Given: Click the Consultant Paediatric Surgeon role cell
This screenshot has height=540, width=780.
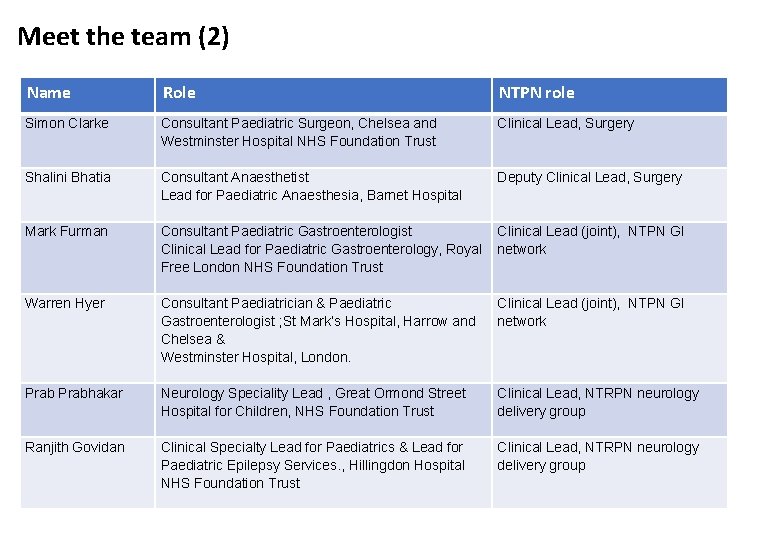Looking at the screenshot, I should pos(323,140).
